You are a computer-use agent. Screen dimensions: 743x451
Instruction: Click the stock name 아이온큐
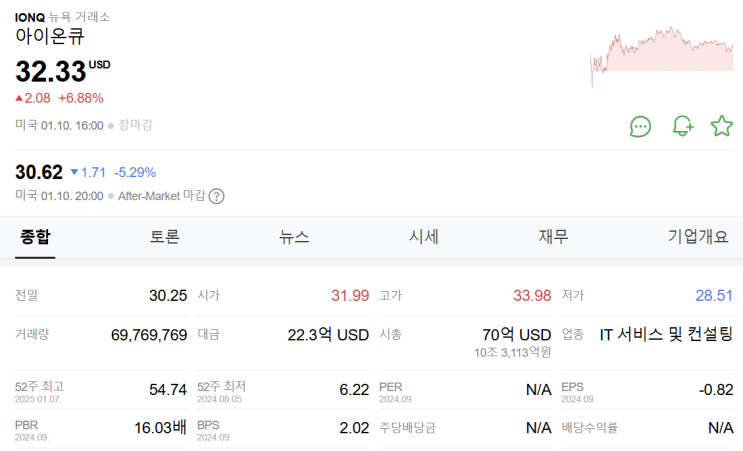point(49,36)
